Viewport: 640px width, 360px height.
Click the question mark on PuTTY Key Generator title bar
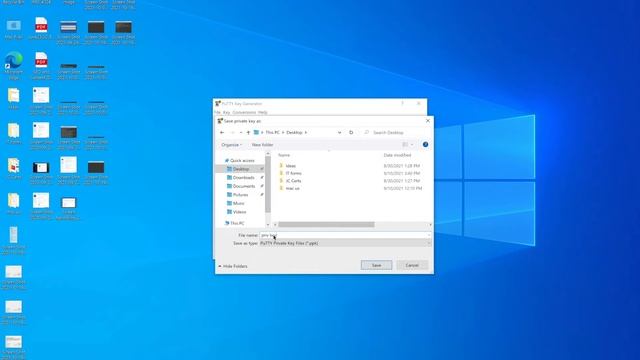click(402, 104)
